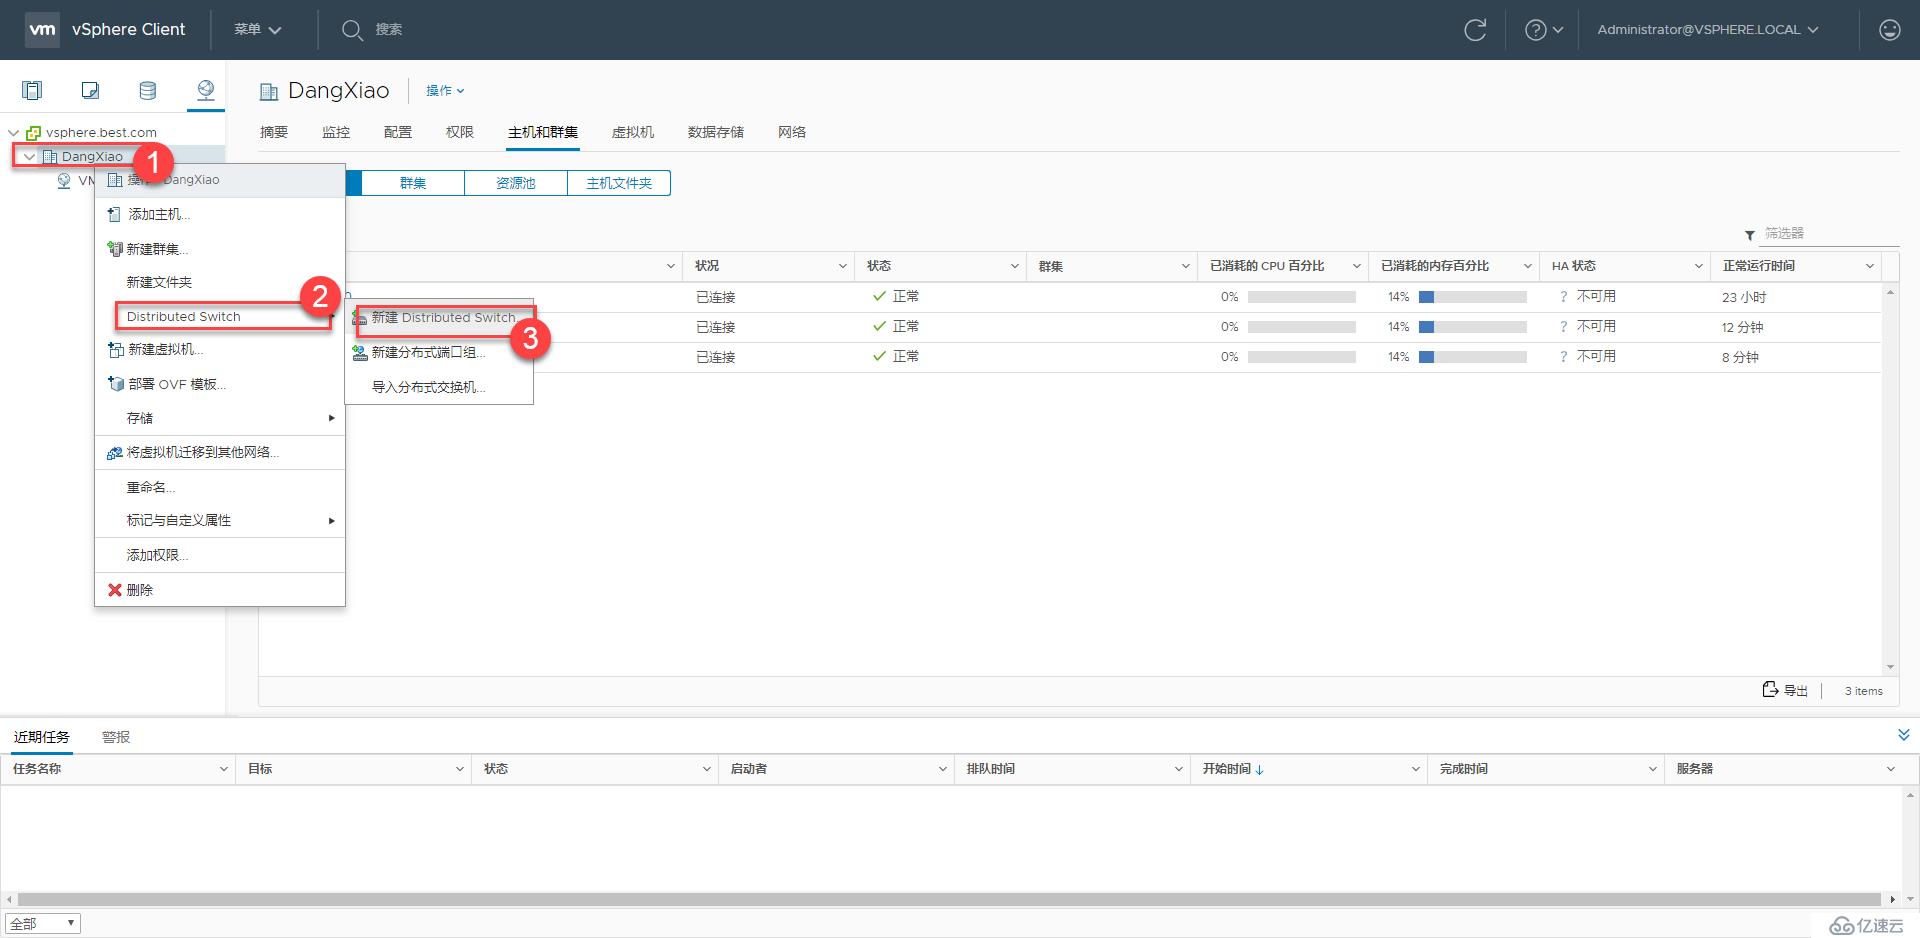The height and width of the screenshot is (938, 1920).
Task: Expand the 菜单 dropdown menu
Action: (257, 30)
